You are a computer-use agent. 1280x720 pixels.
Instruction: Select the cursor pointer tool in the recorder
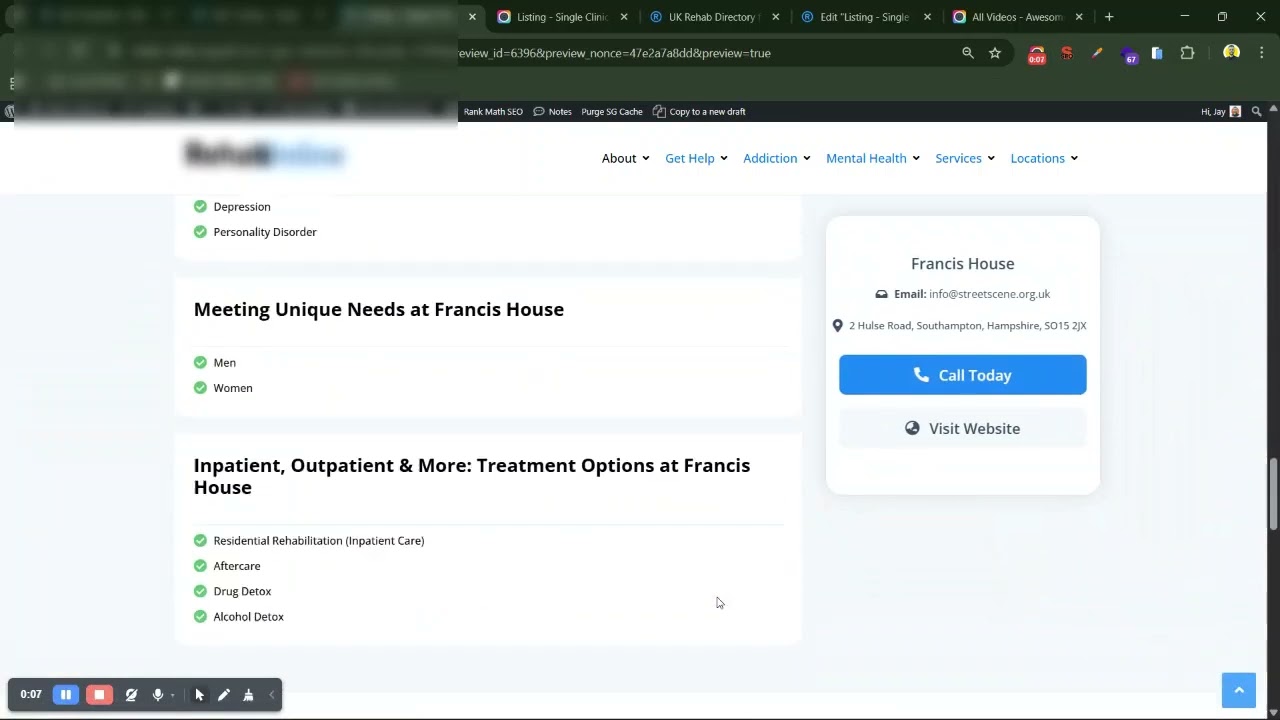(x=199, y=695)
